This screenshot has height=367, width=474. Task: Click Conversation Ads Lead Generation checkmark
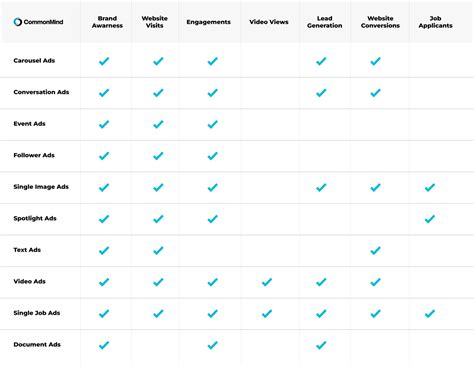coord(321,93)
